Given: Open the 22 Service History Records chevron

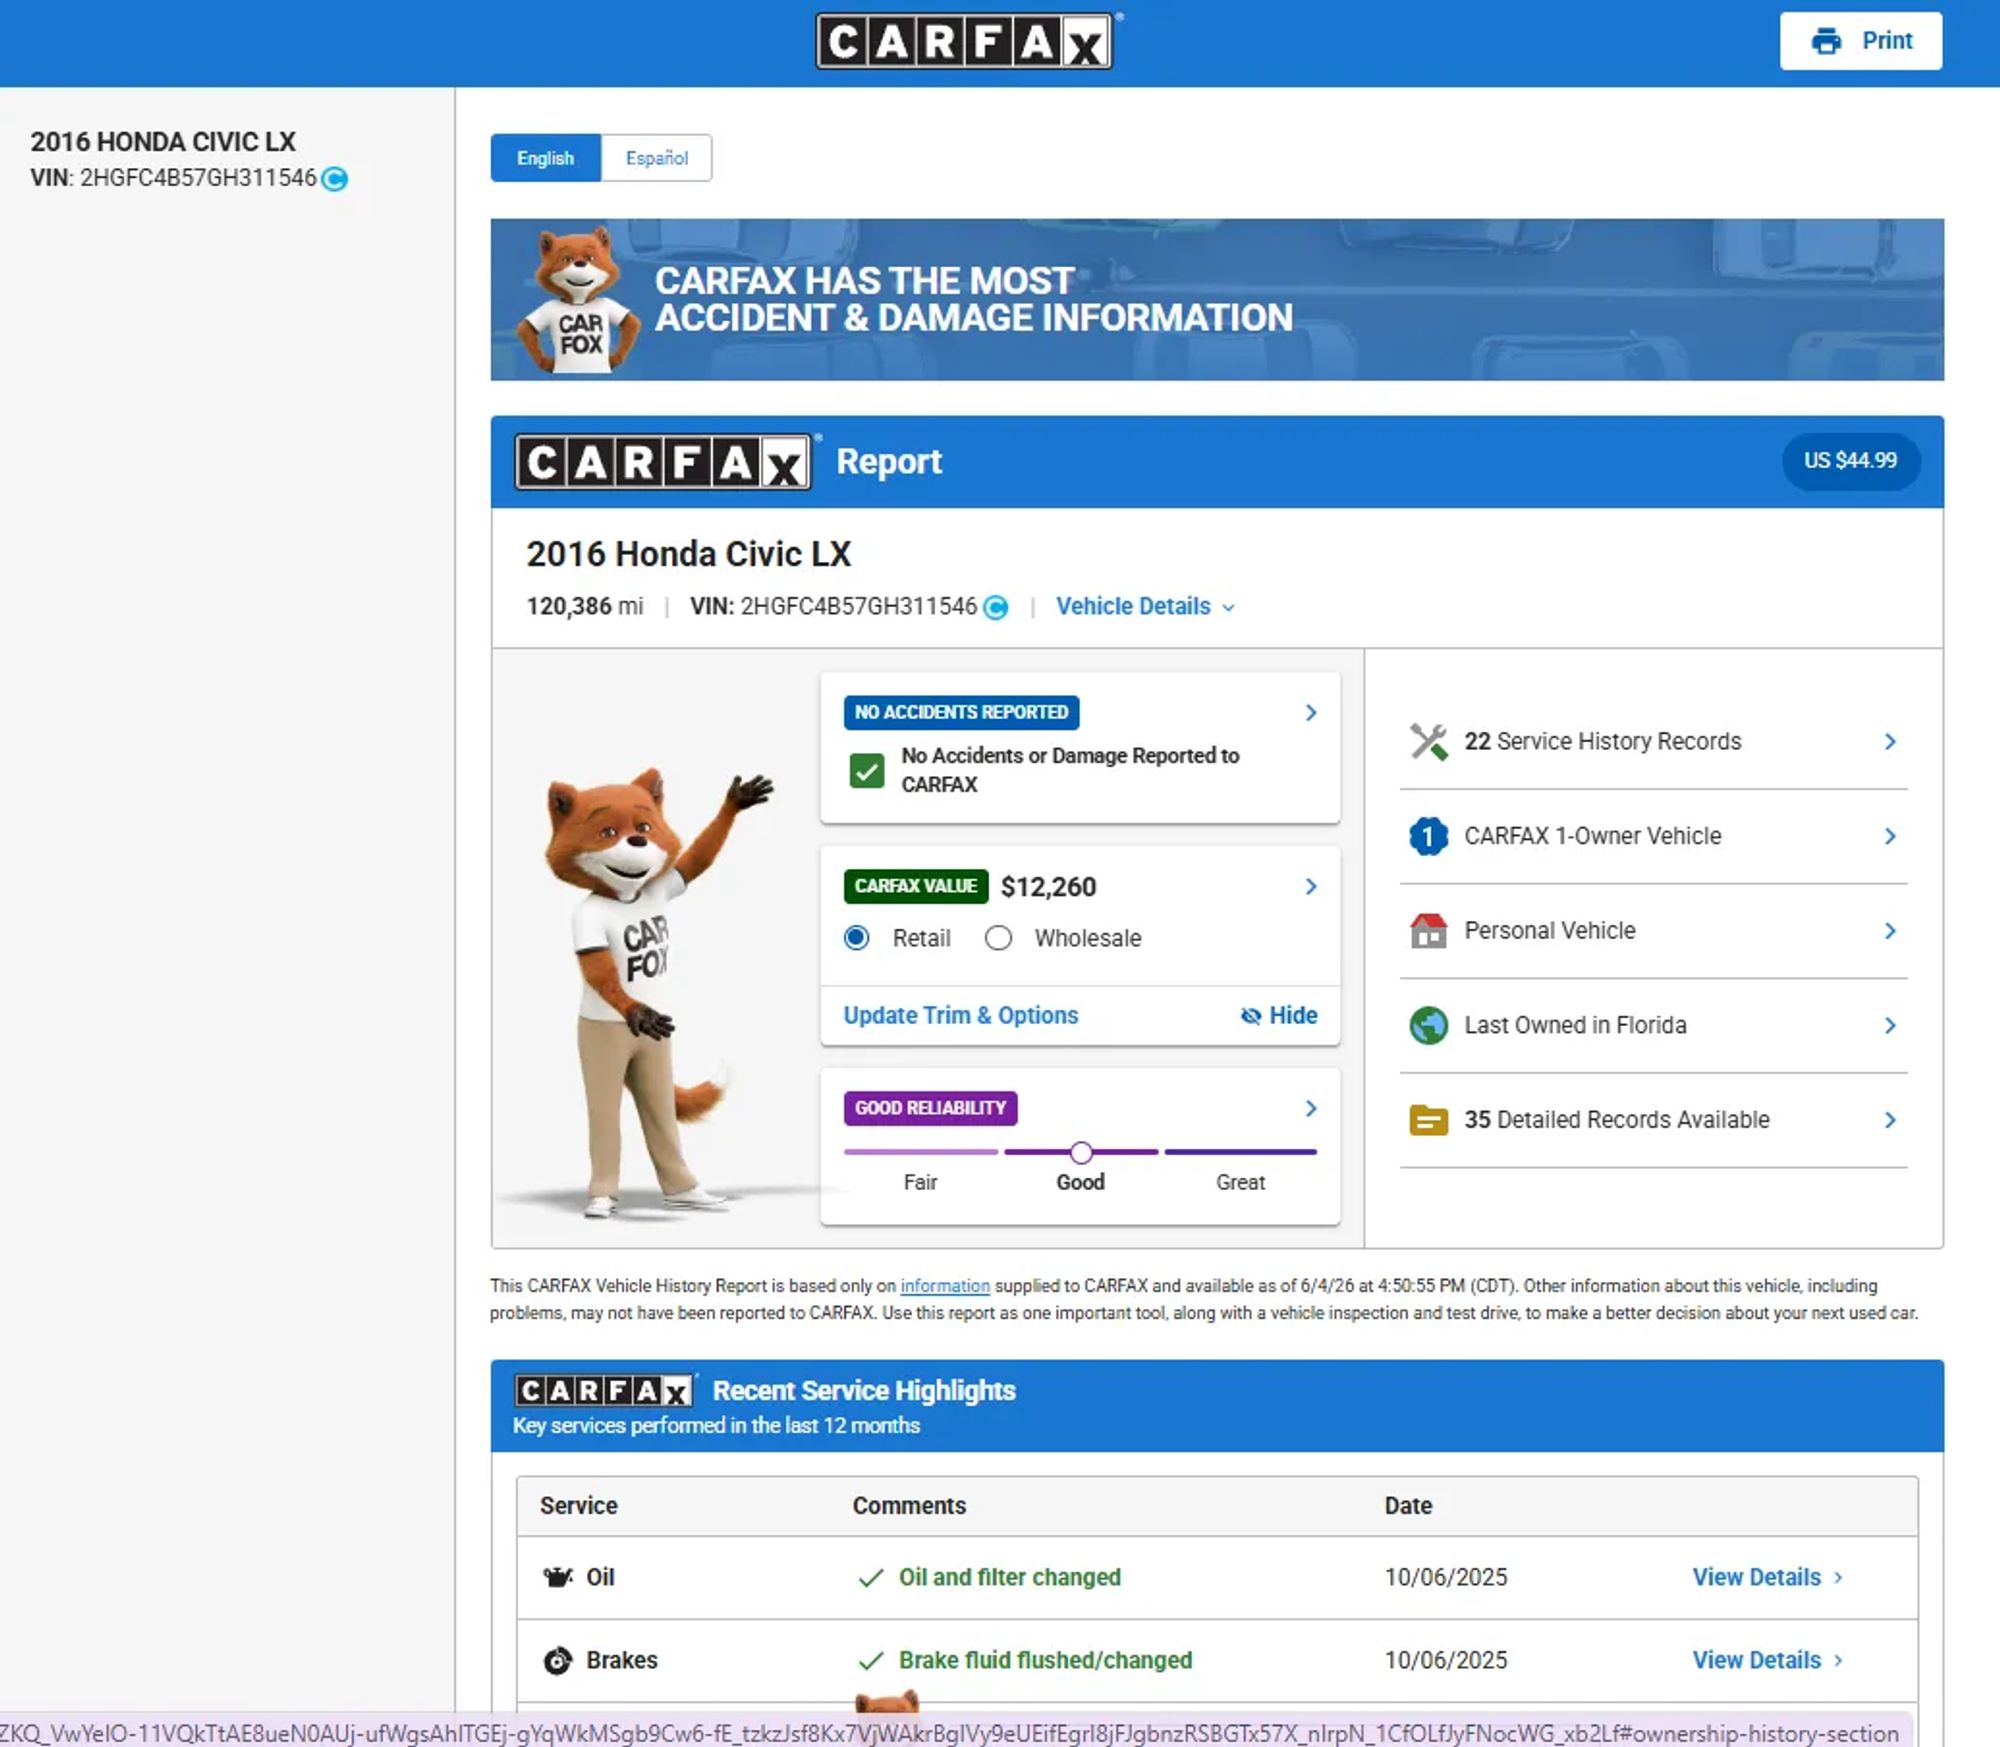Looking at the screenshot, I should (1890, 742).
